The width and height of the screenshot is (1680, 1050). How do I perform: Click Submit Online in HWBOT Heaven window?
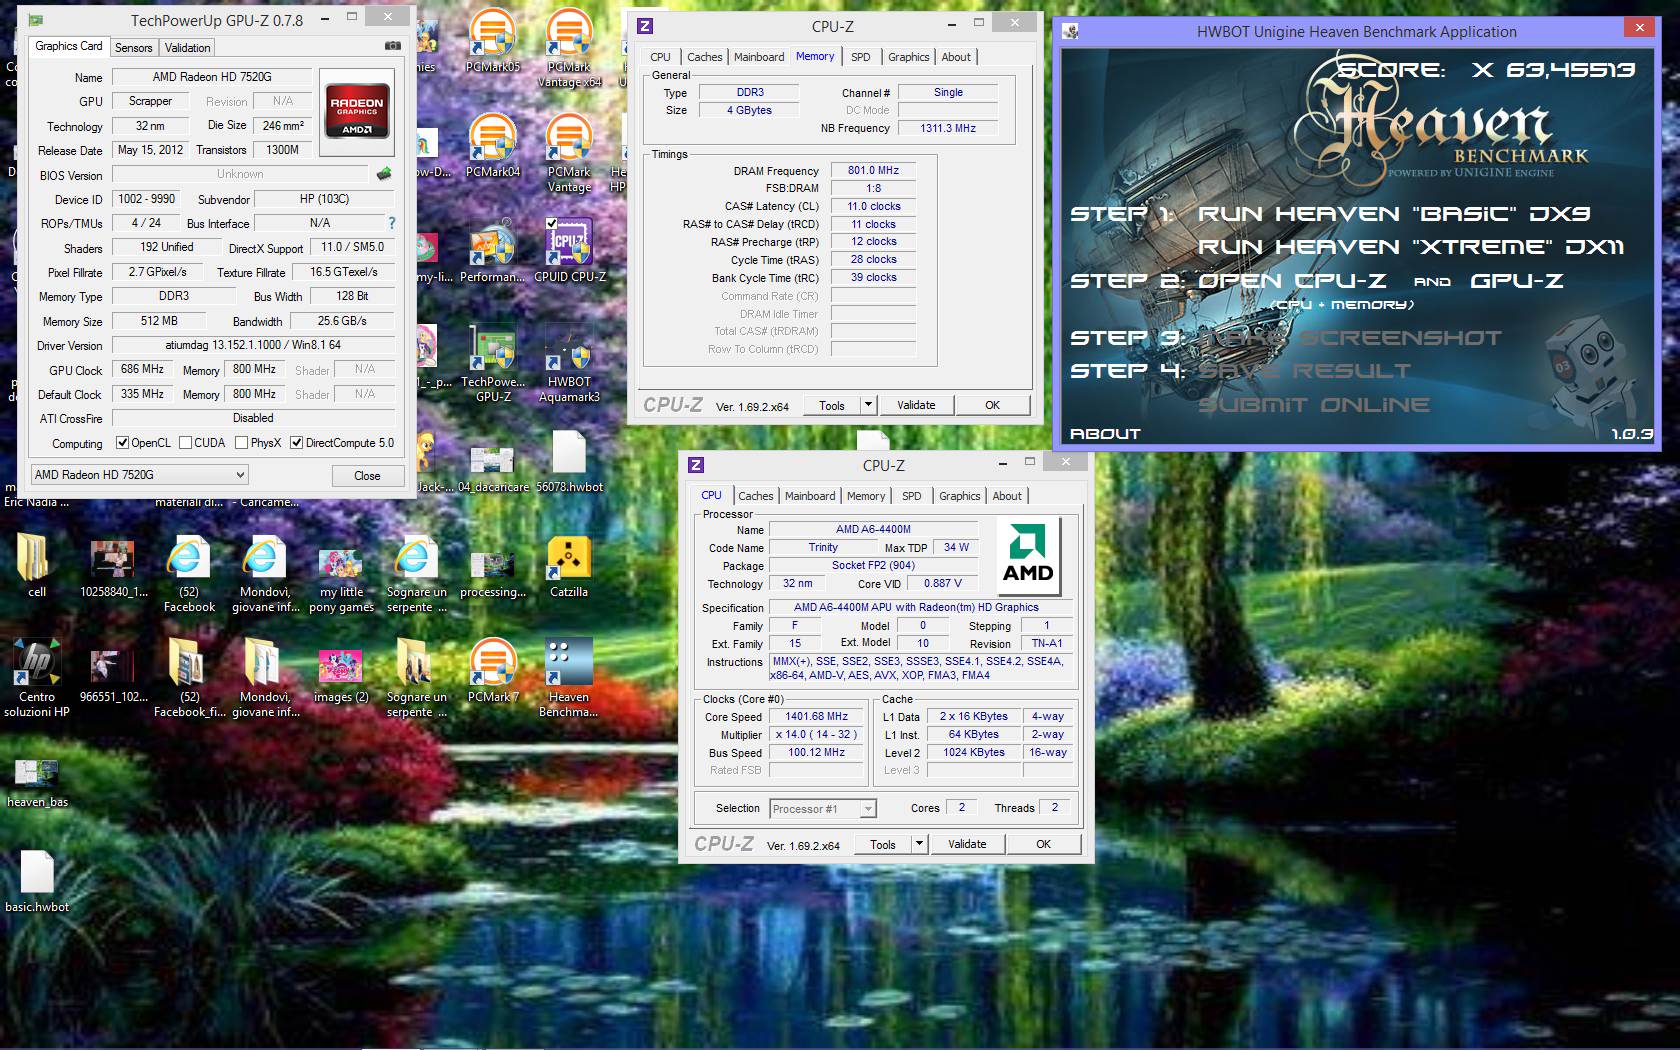point(1313,405)
